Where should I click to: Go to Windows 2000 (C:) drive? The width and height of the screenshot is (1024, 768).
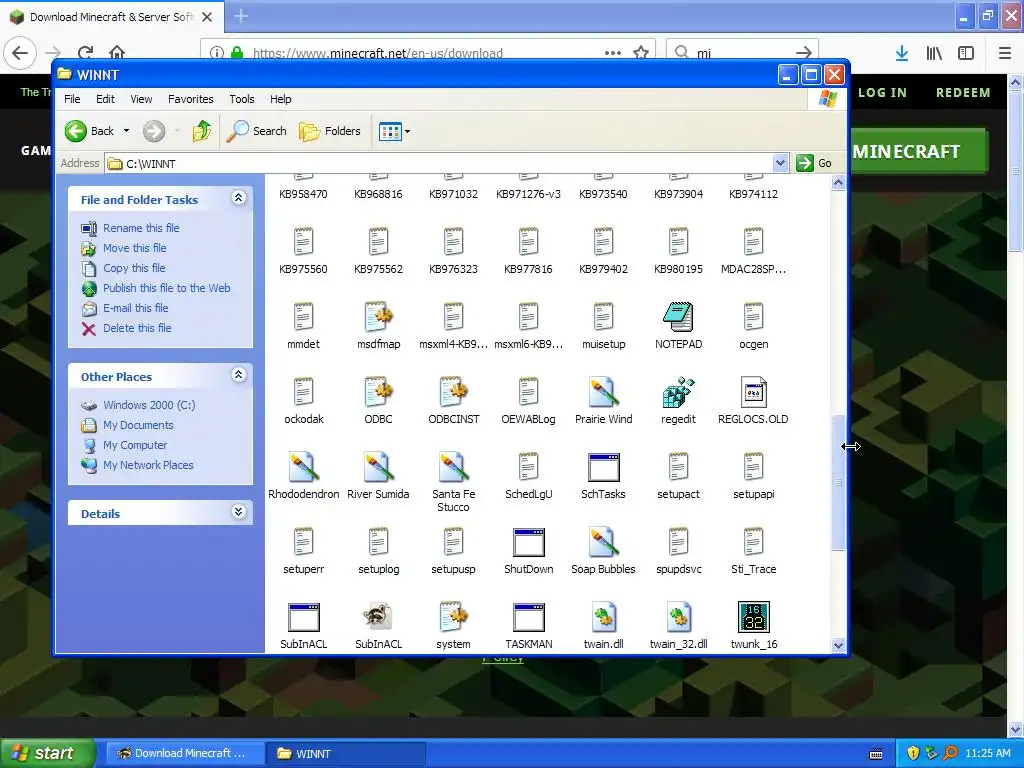coord(149,405)
